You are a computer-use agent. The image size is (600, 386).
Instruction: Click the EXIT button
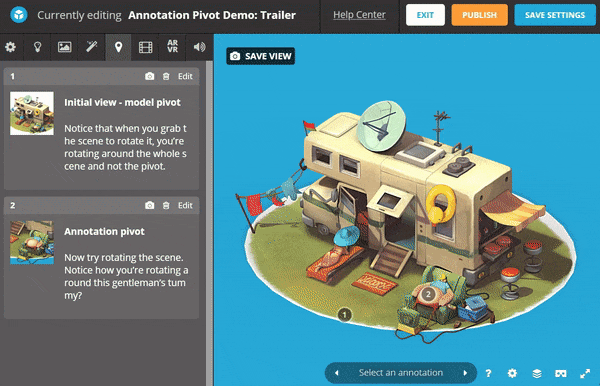(425, 15)
